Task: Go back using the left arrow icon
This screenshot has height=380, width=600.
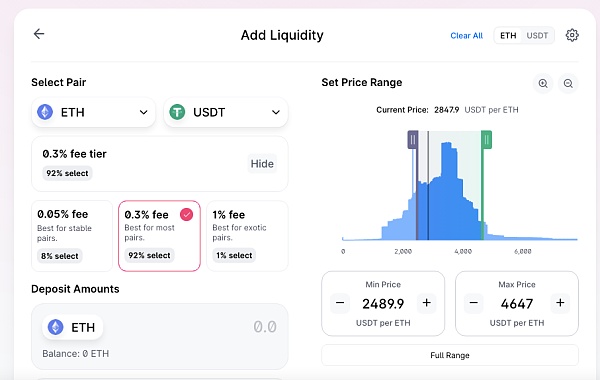Action: pyautogui.click(x=39, y=34)
